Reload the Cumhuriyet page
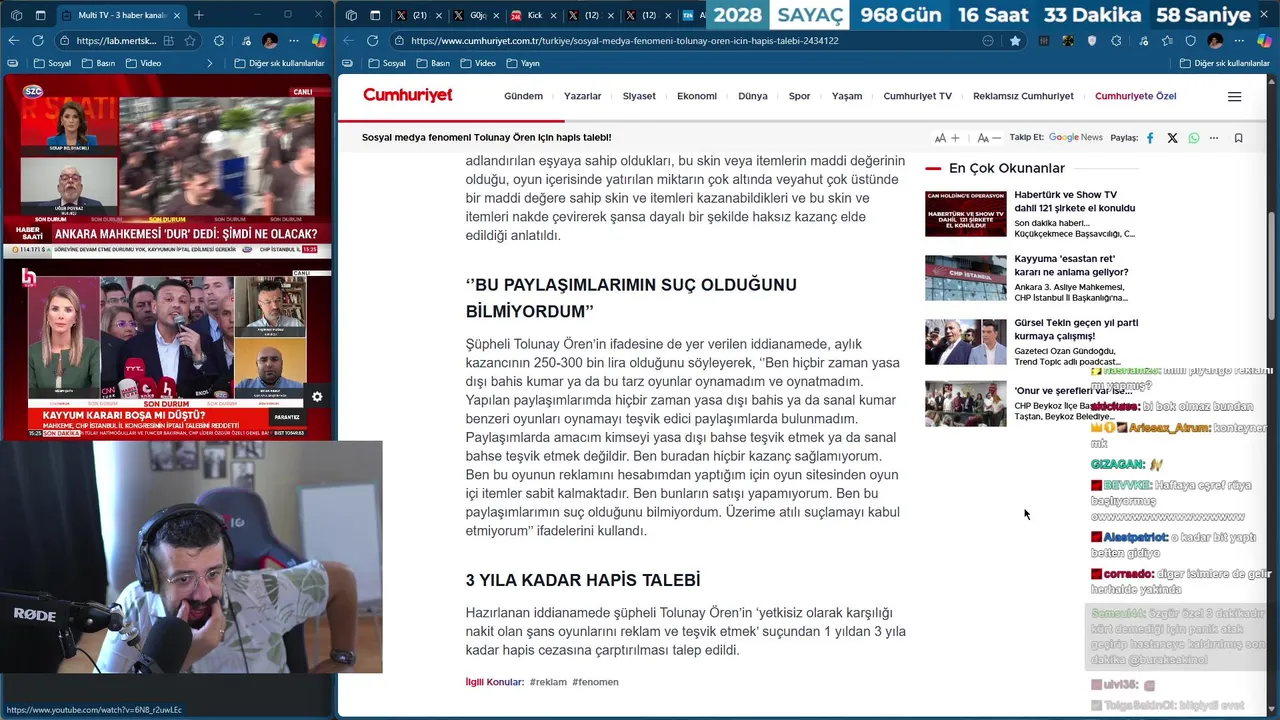The height and width of the screenshot is (720, 1280). [x=373, y=41]
